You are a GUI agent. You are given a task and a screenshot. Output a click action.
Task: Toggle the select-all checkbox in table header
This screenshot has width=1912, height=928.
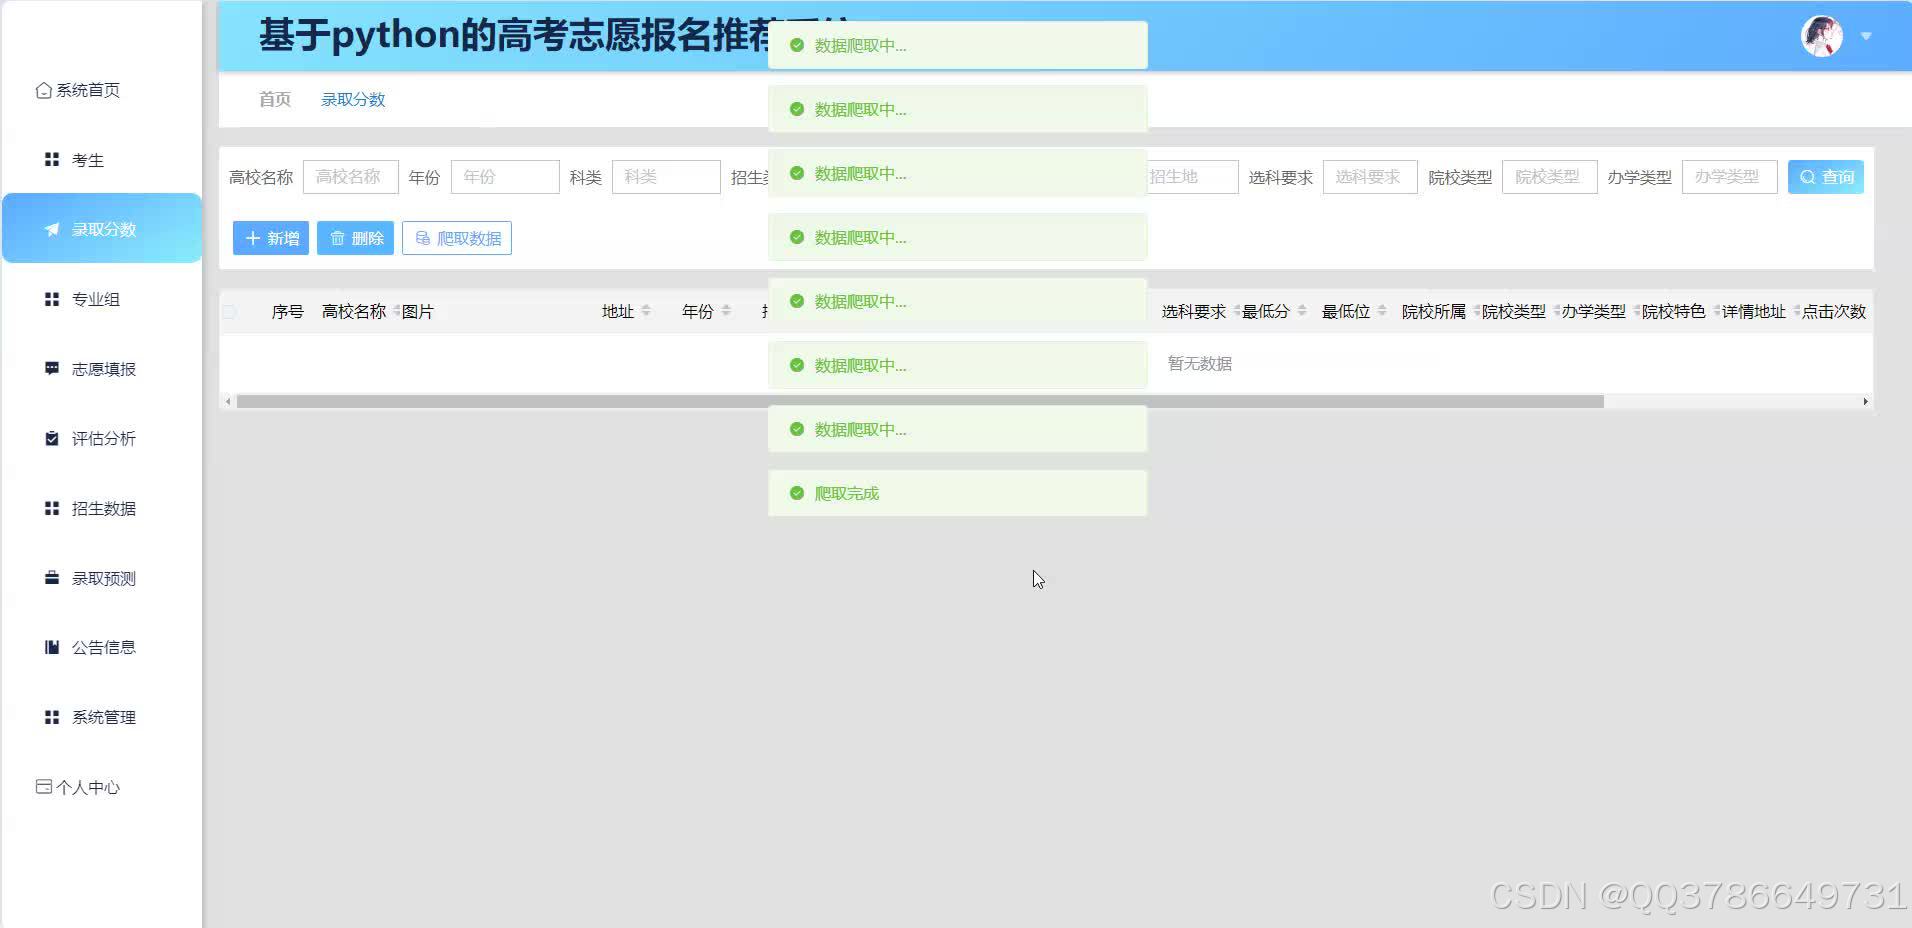pyautogui.click(x=229, y=312)
